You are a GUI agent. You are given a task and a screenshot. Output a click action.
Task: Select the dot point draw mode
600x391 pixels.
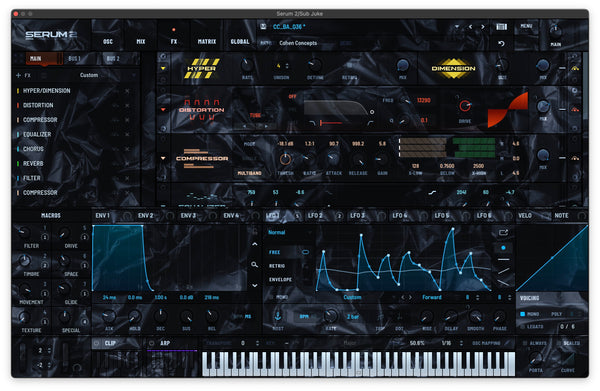coord(503,248)
